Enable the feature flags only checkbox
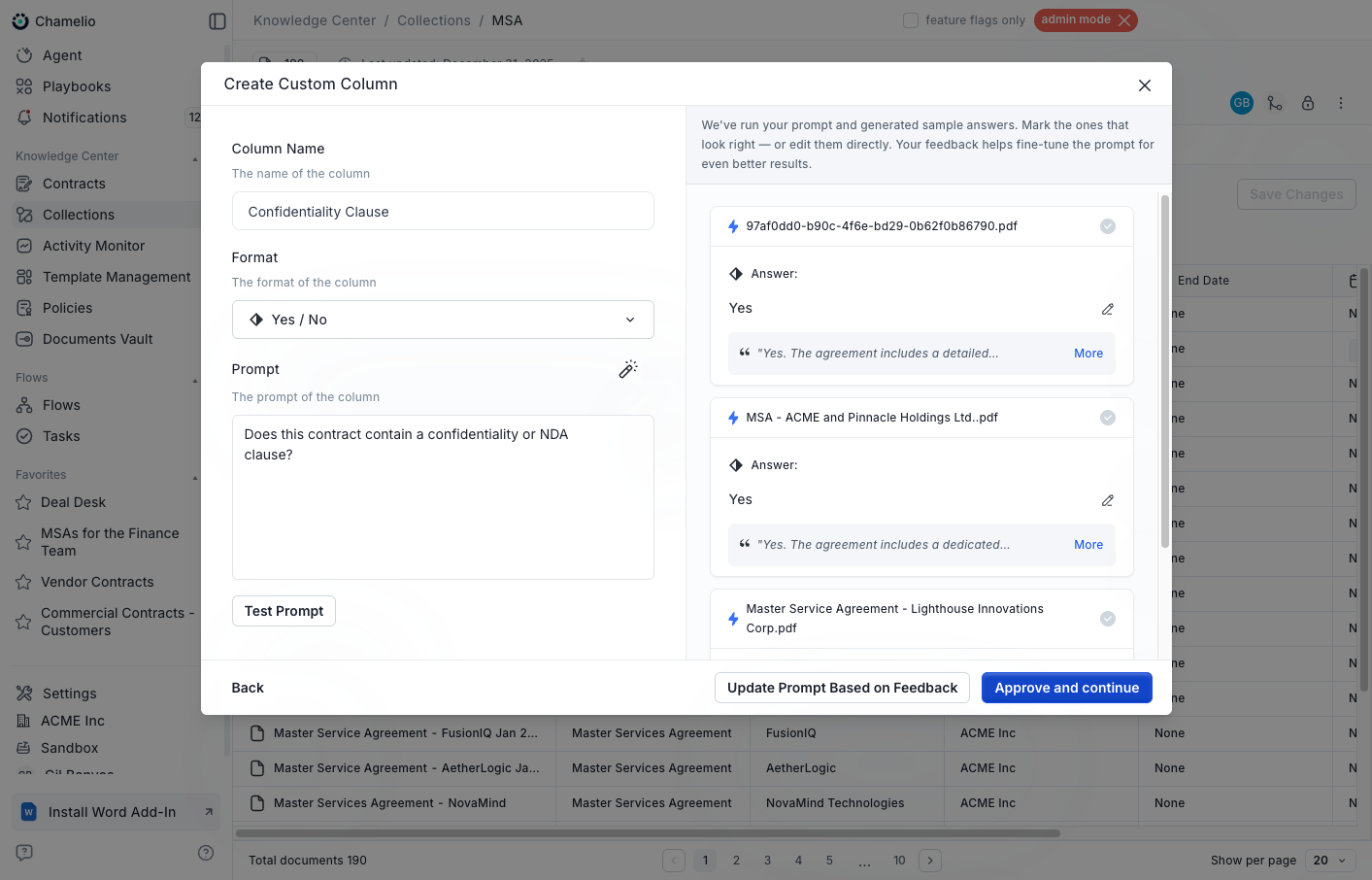 (911, 19)
